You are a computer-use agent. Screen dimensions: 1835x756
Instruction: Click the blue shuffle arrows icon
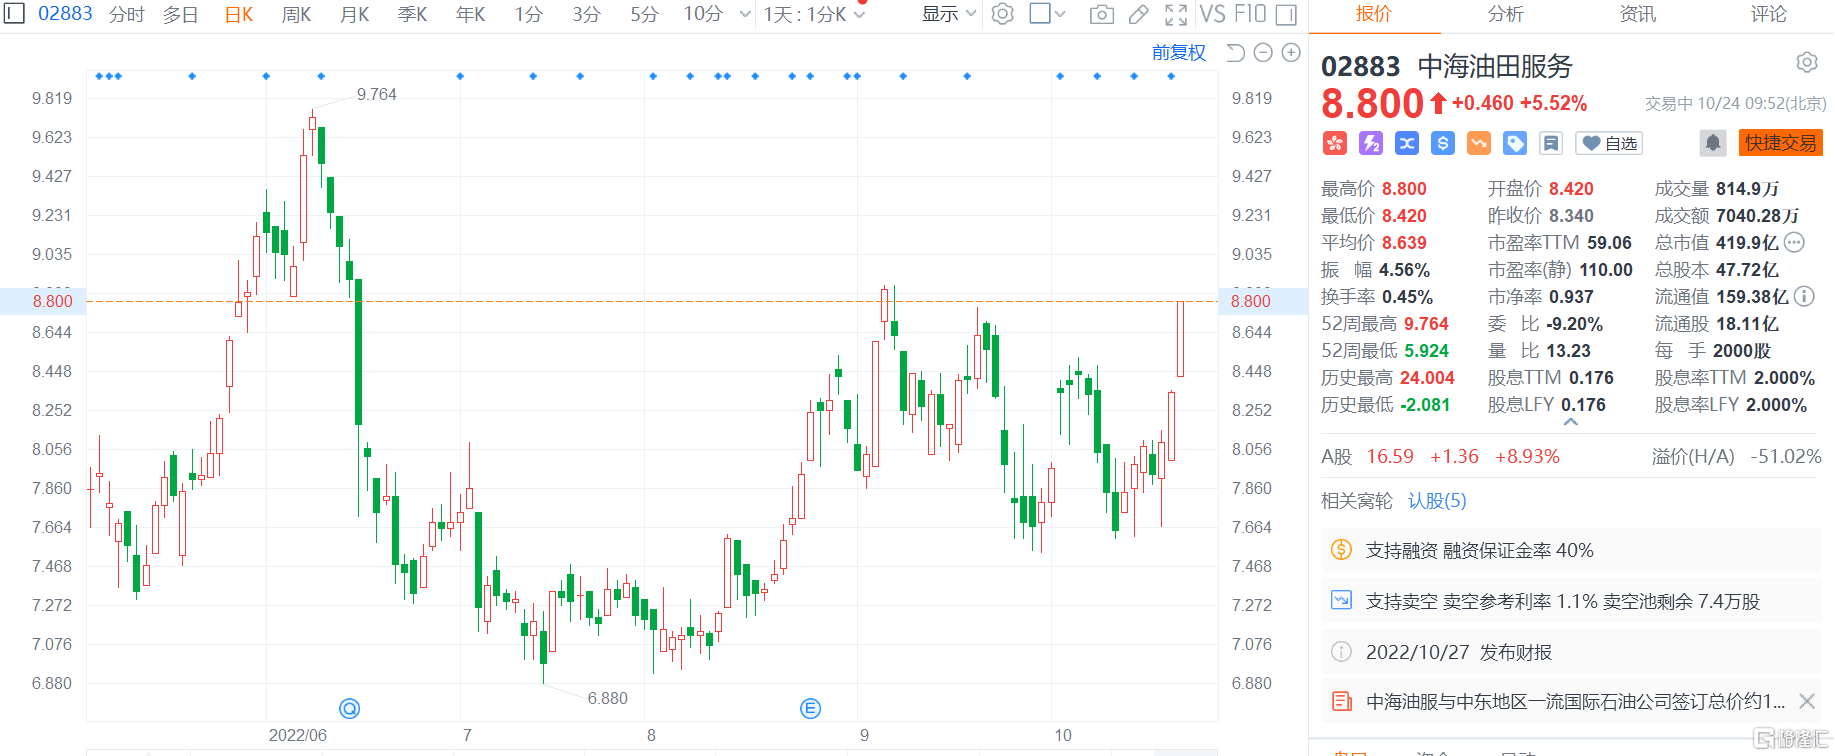pos(1407,143)
